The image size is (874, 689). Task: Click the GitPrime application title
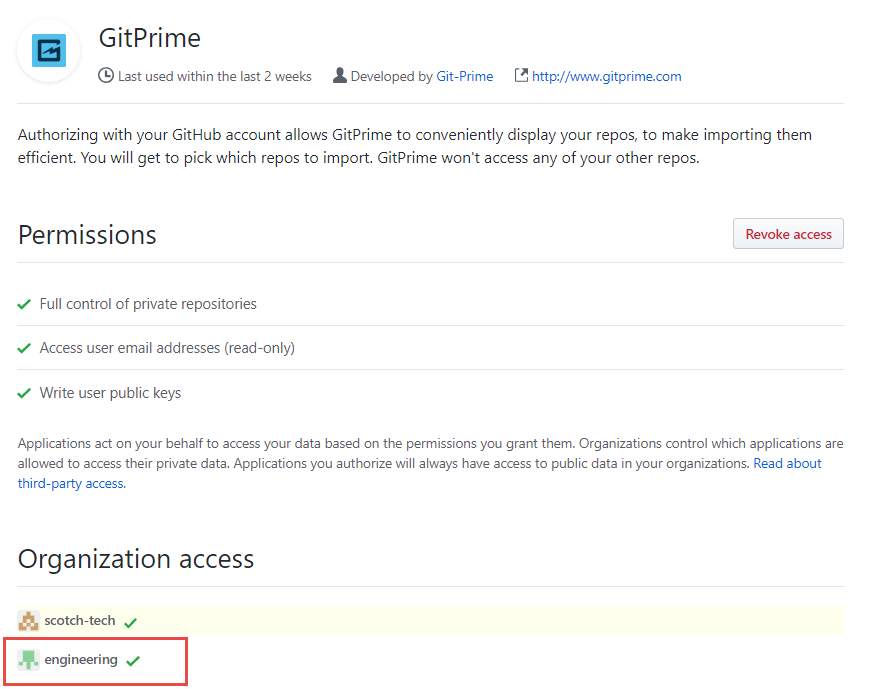[x=149, y=38]
